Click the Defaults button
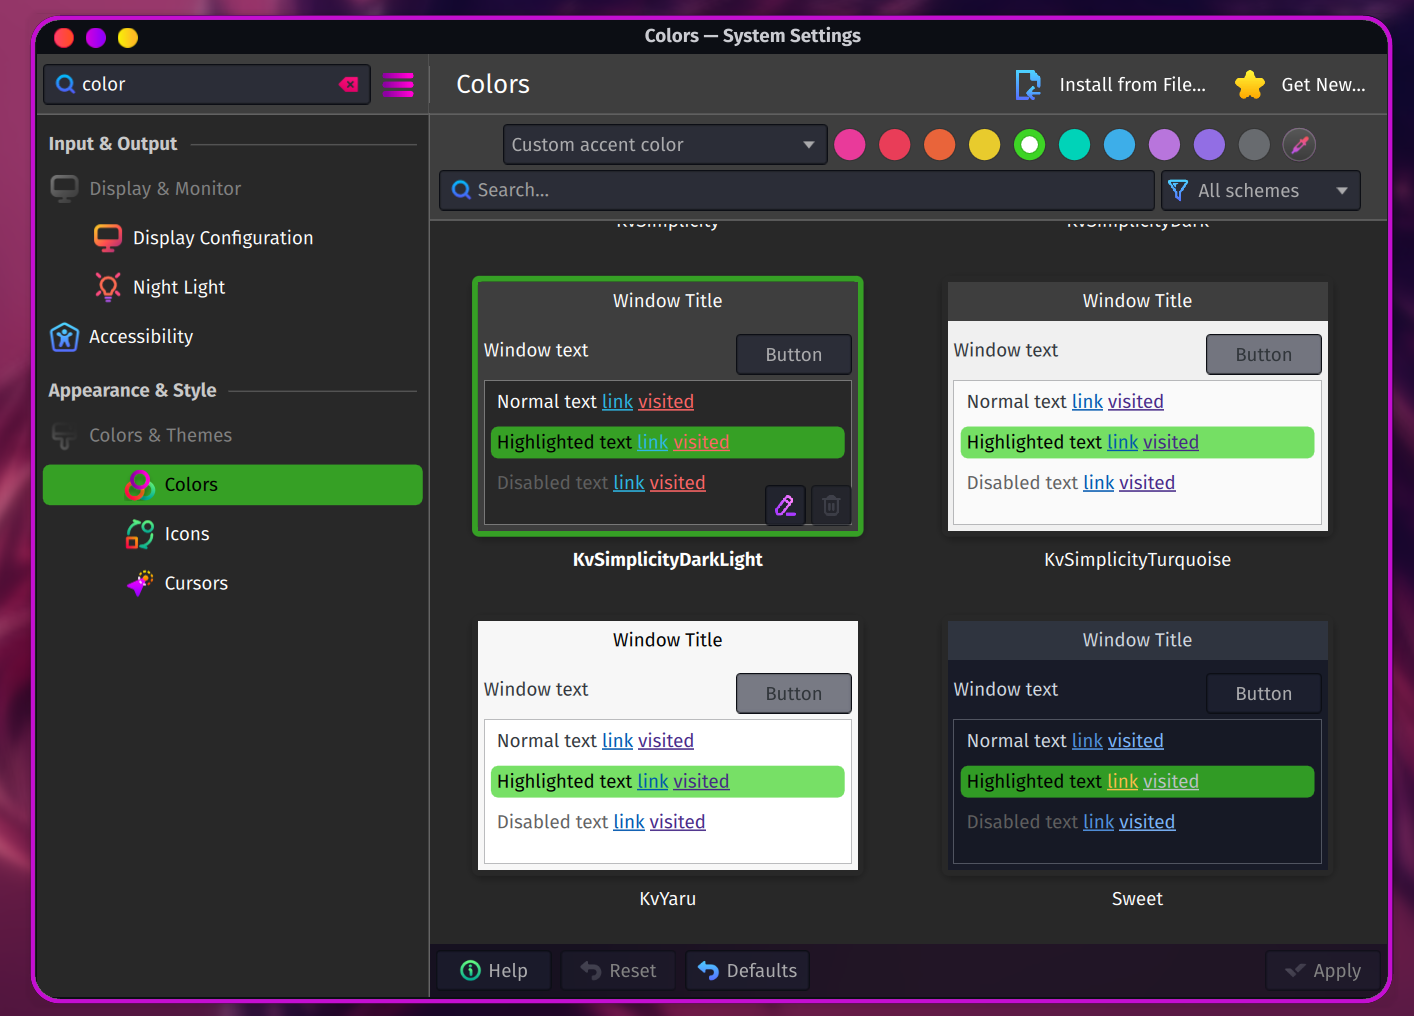Viewport: 1414px width, 1016px height. pyautogui.click(x=747, y=971)
